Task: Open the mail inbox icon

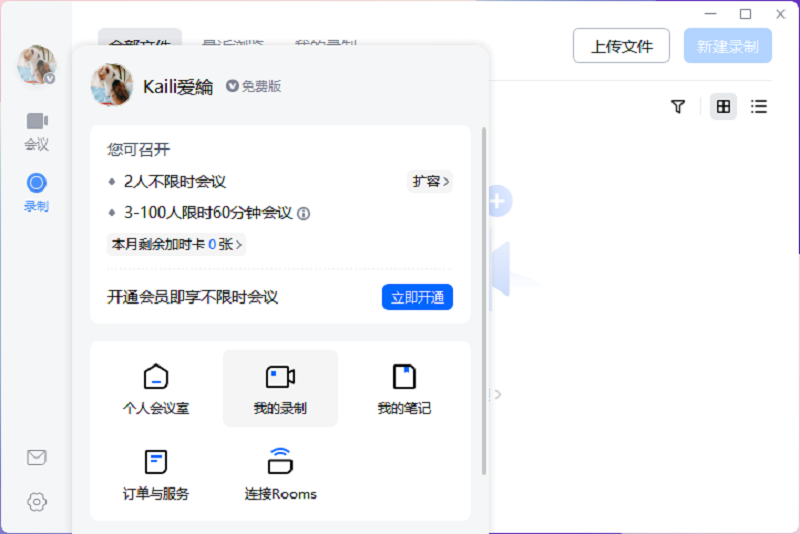Action: (x=37, y=458)
